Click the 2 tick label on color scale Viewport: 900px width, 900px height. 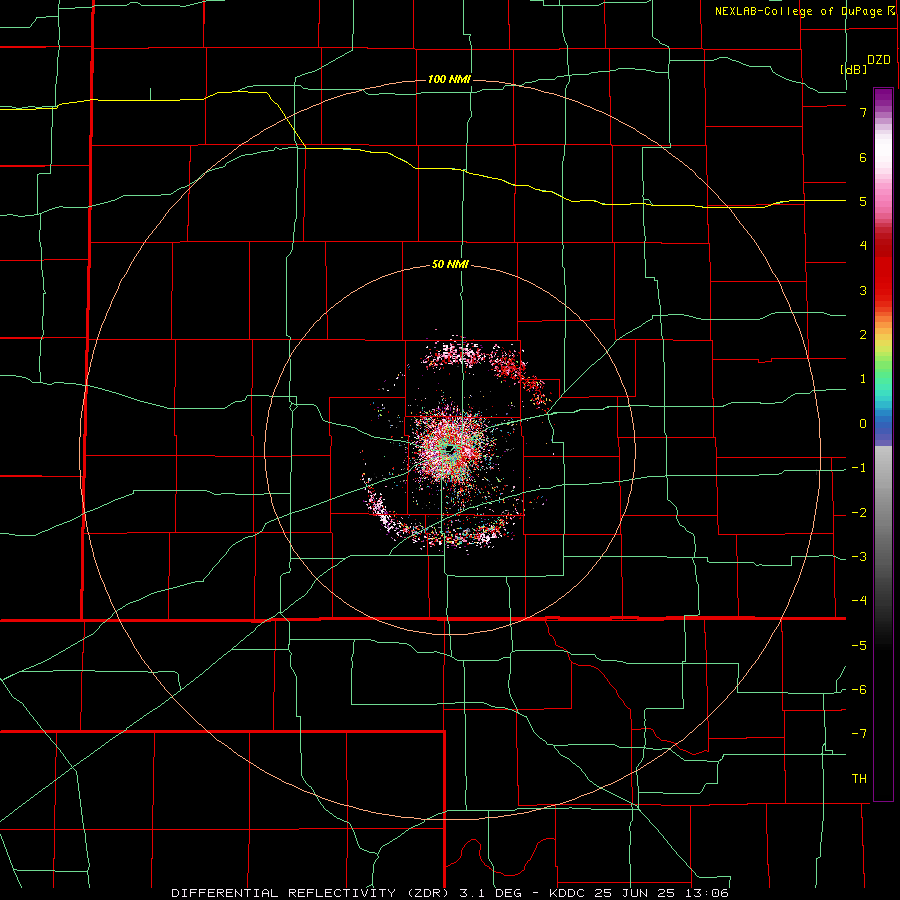(x=863, y=335)
